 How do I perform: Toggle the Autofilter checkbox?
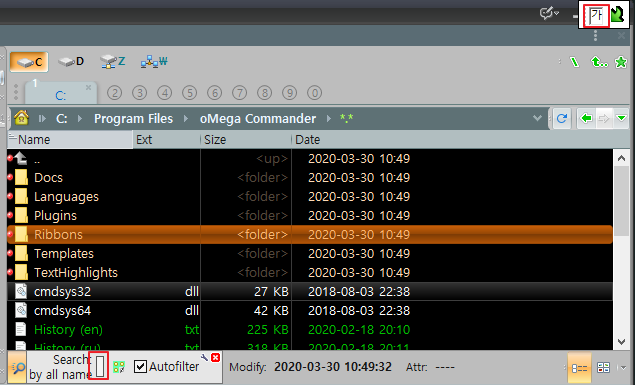click(x=141, y=367)
